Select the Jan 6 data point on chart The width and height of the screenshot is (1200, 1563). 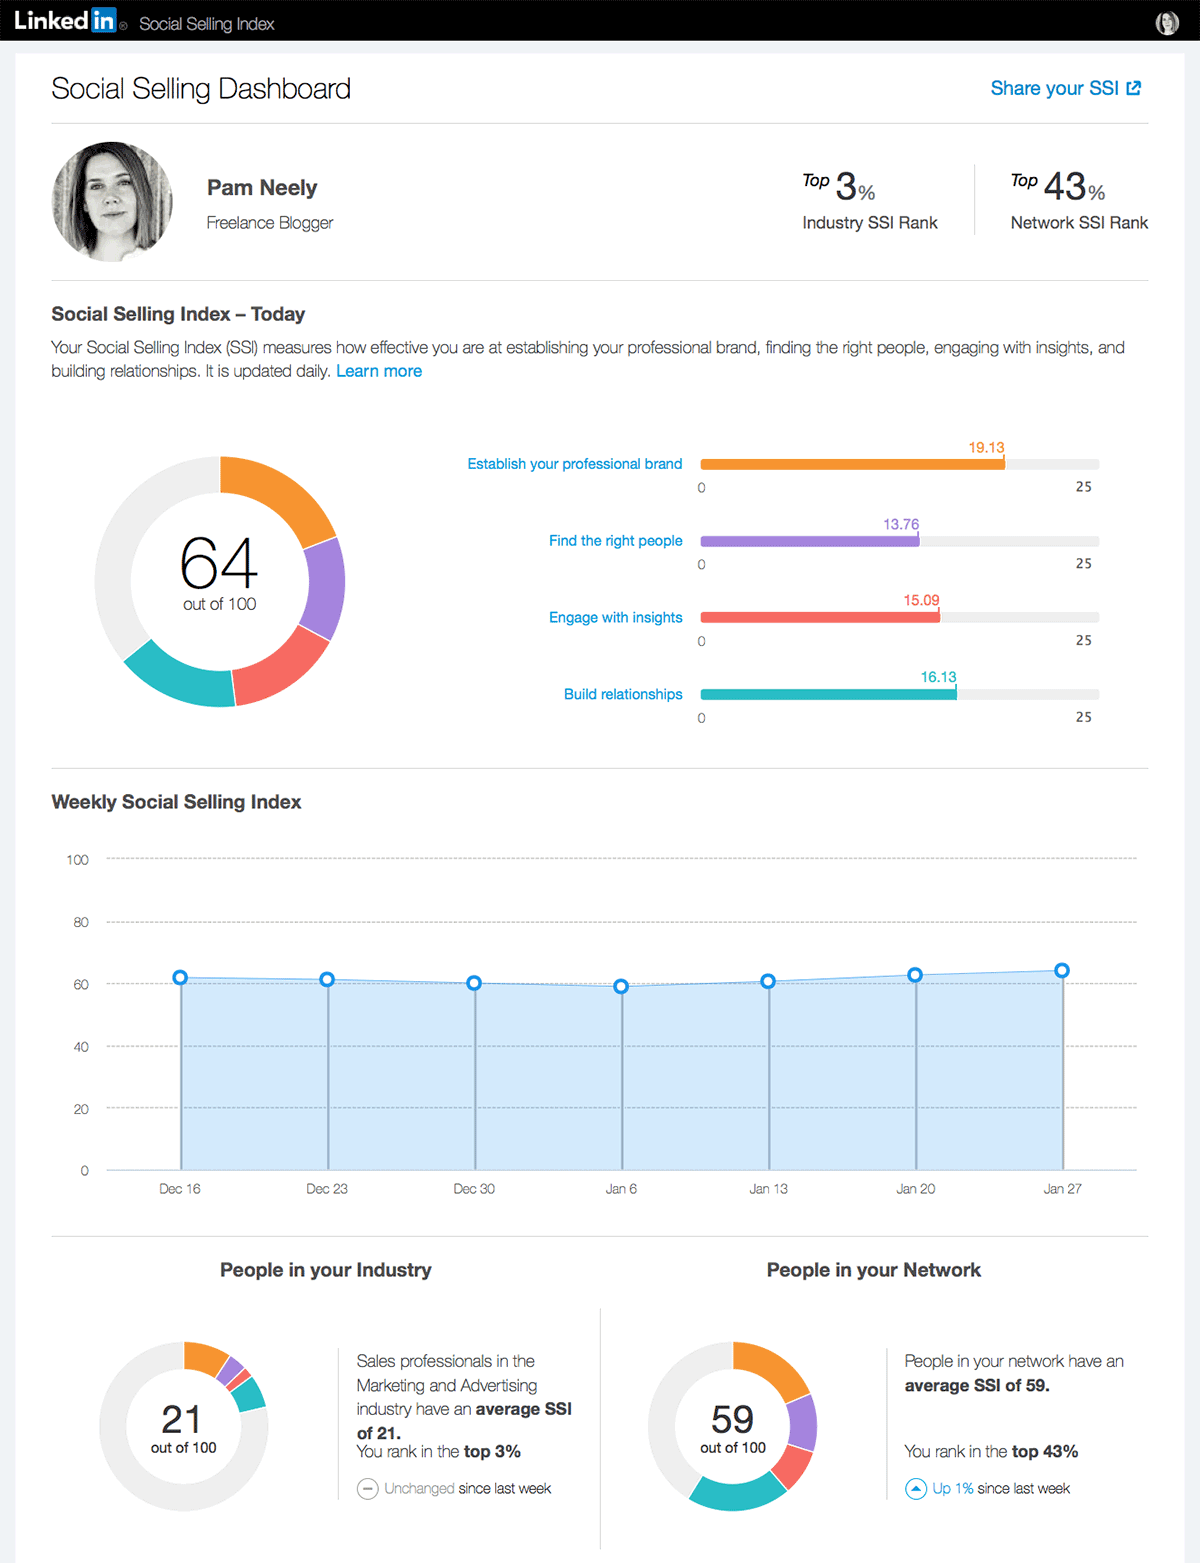pyautogui.click(x=621, y=986)
